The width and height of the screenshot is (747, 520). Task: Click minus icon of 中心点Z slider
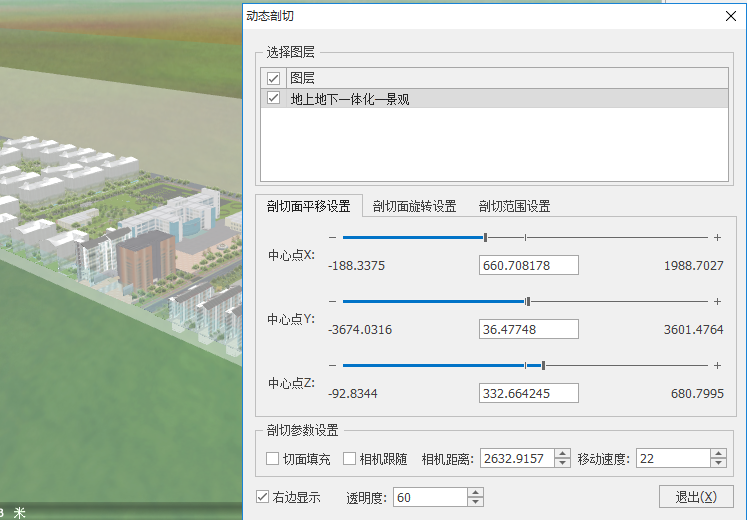pyautogui.click(x=332, y=365)
